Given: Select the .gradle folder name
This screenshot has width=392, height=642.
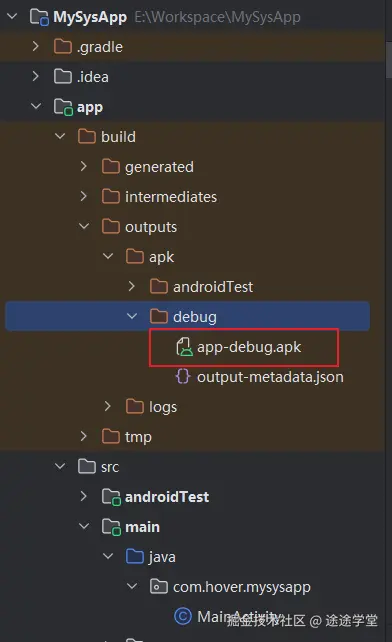Looking at the screenshot, I should coord(100,47).
